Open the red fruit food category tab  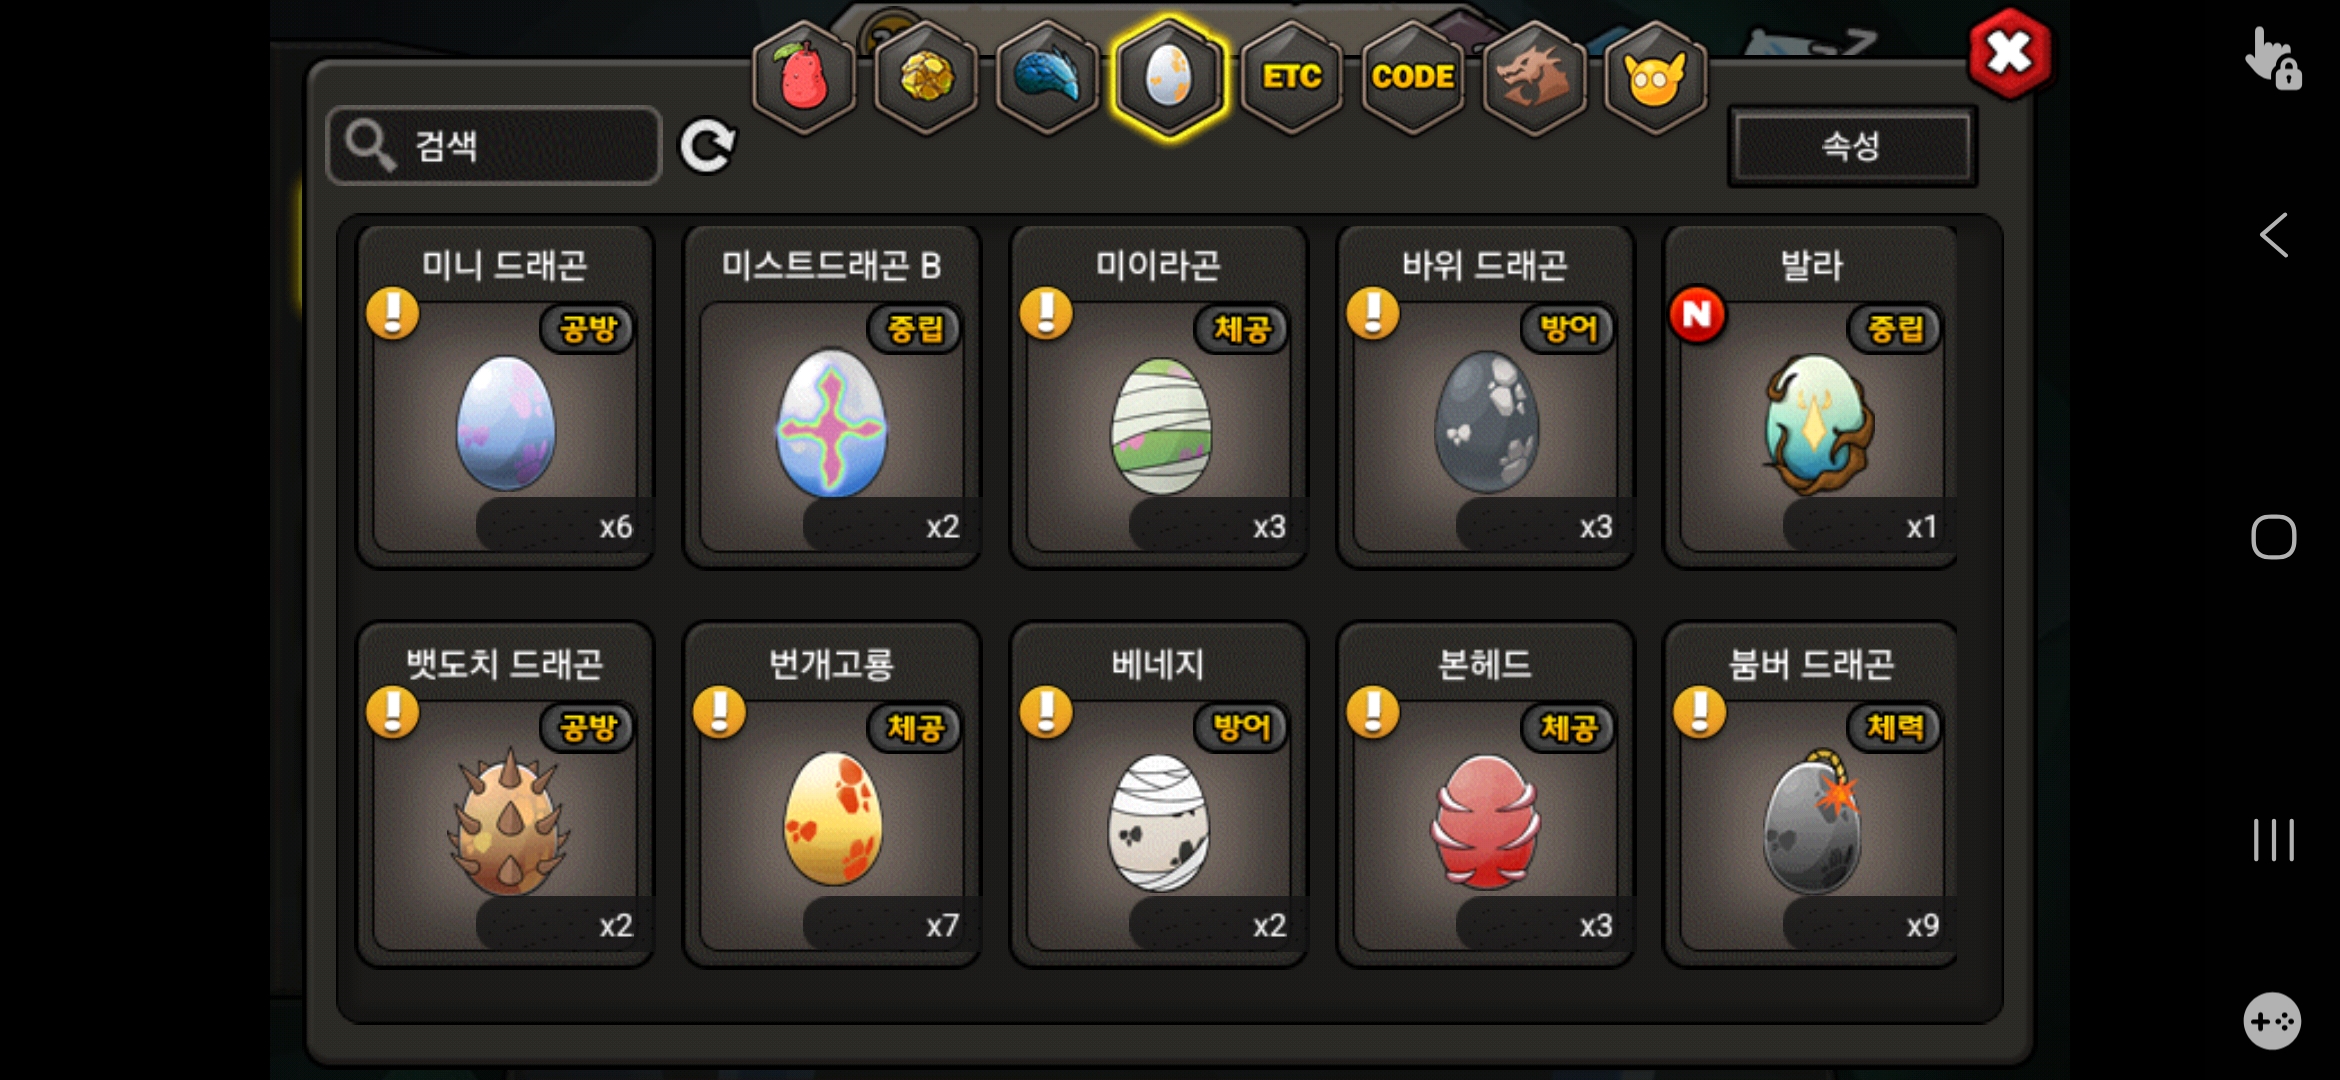click(805, 78)
